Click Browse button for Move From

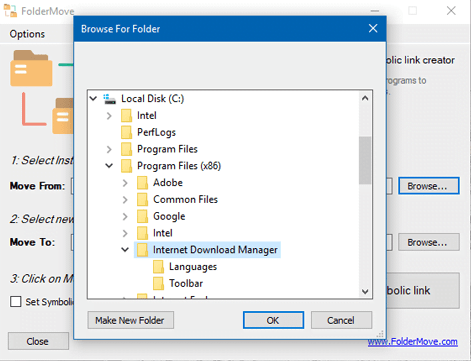[x=429, y=186]
